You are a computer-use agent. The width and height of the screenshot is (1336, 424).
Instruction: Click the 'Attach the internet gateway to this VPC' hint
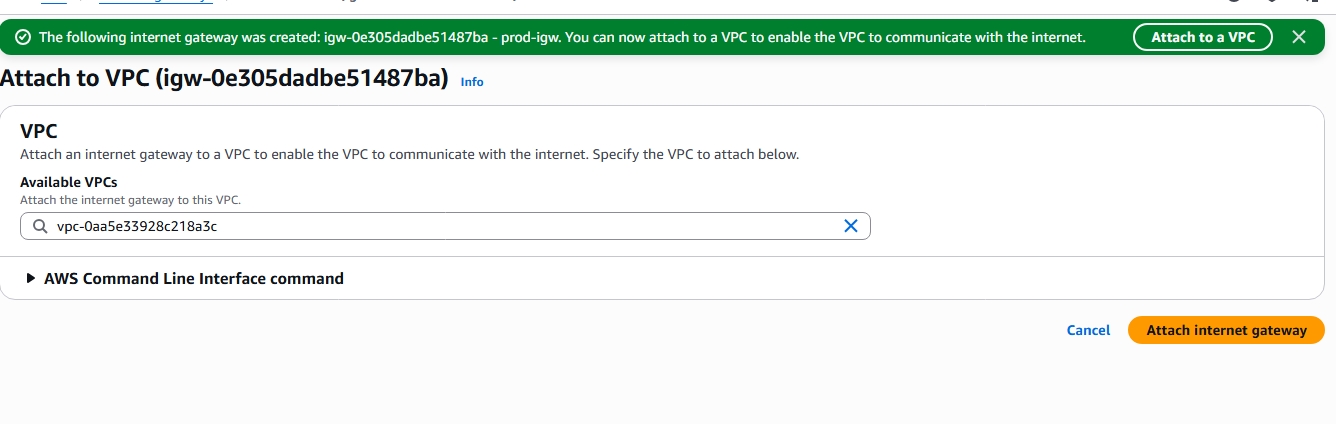click(x=130, y=200)
